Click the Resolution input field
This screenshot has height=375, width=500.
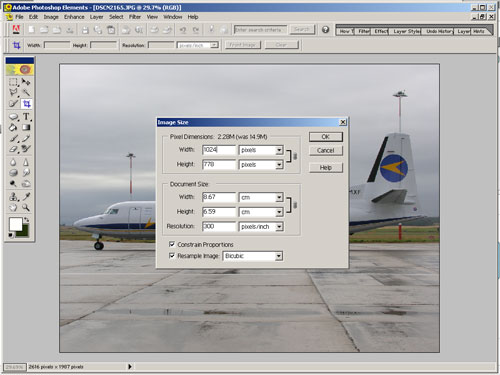(x=219, y=226)
